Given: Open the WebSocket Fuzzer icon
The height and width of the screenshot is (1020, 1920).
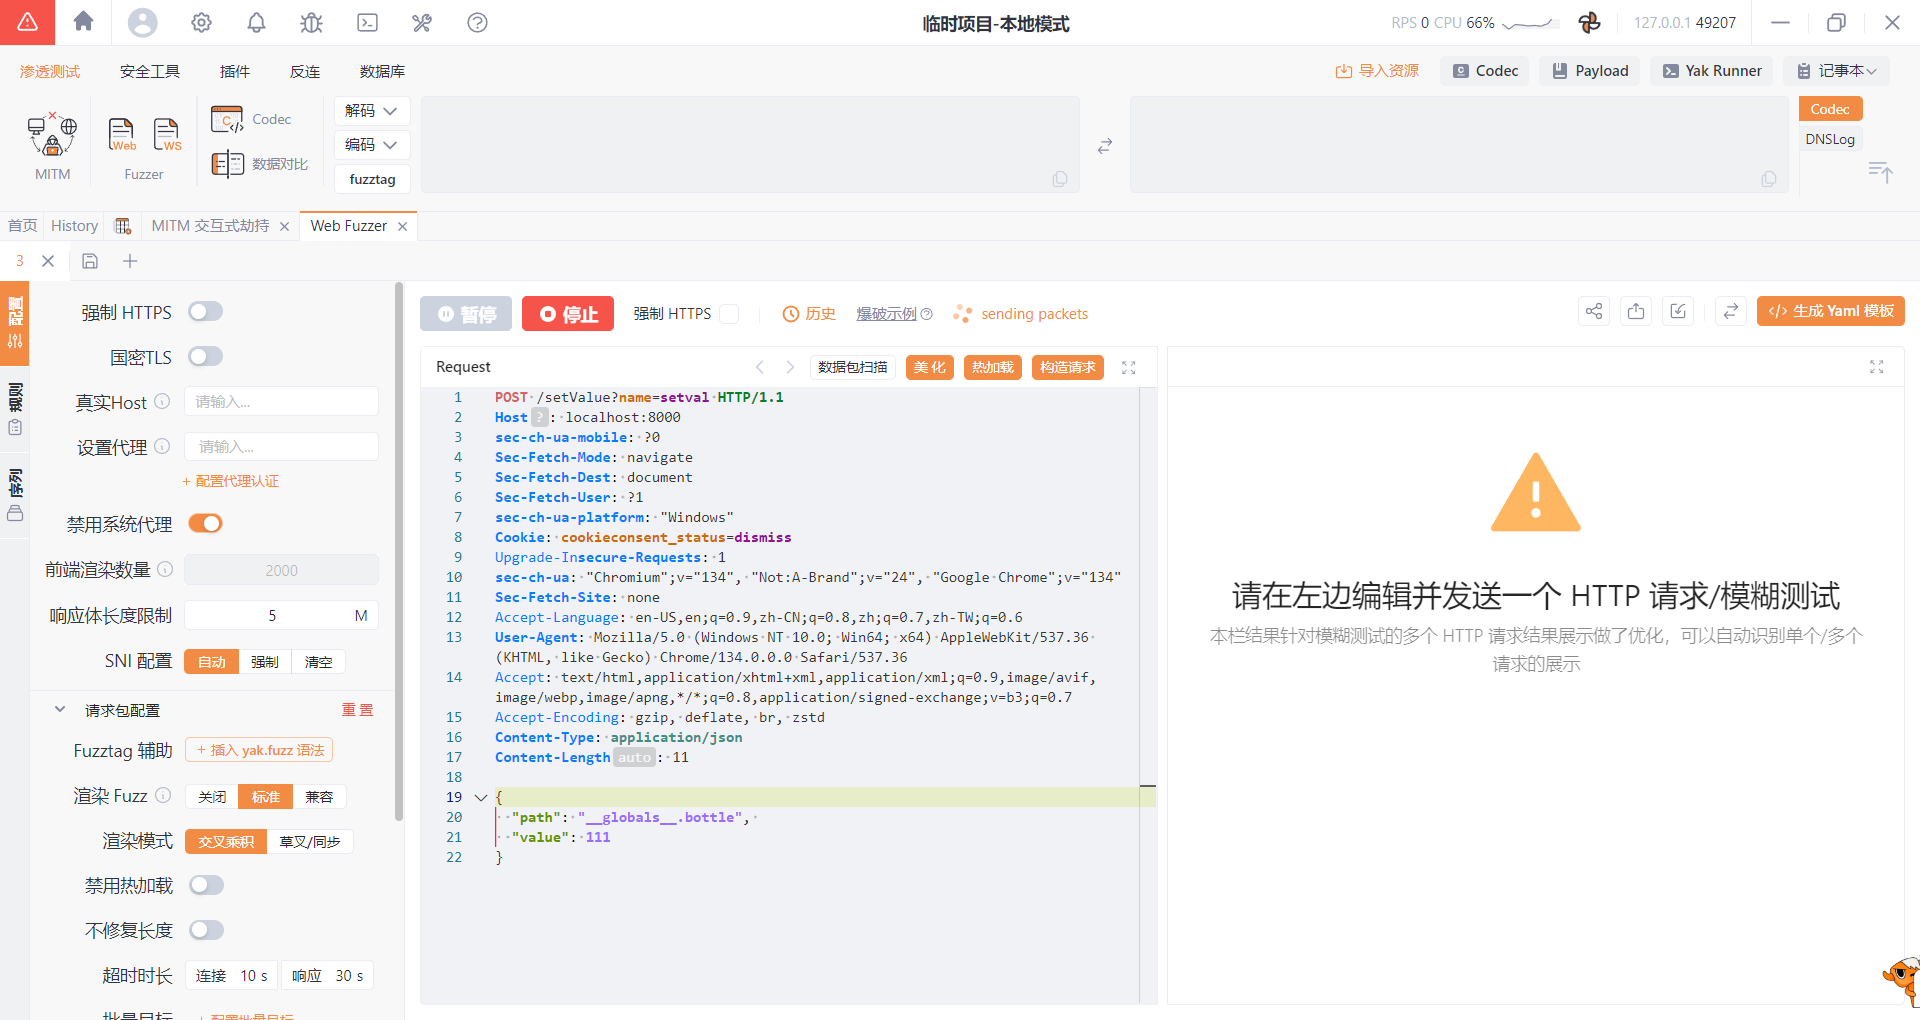Looking at the screenshot, I should point(166,134).
